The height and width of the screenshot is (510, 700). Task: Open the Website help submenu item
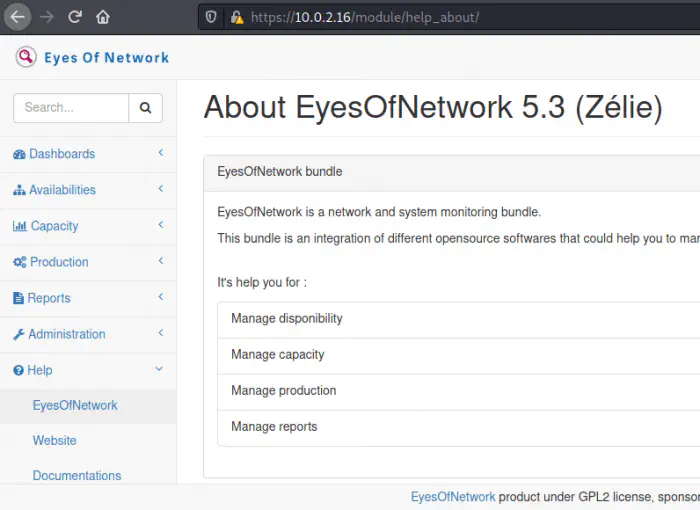(54, 440)
